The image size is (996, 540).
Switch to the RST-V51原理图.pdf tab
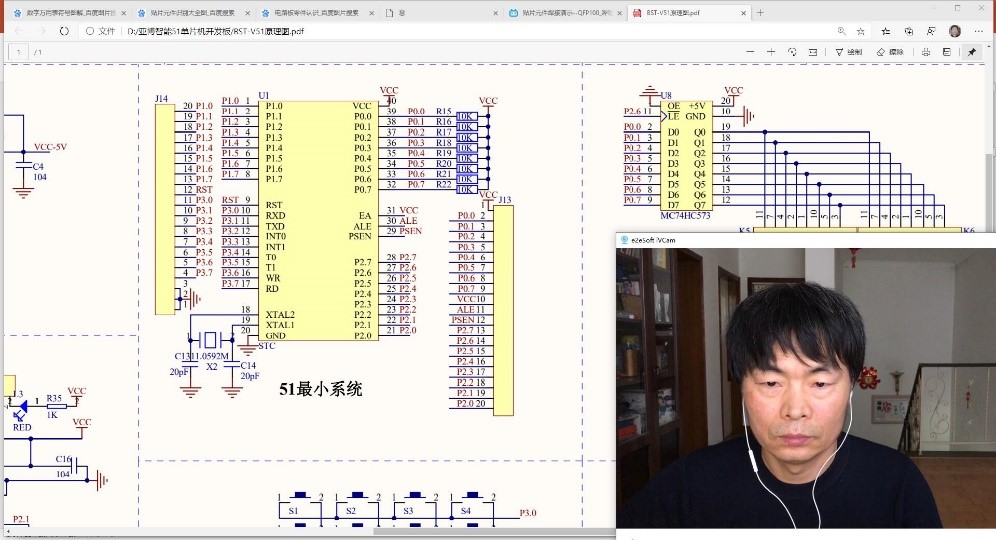685,13
